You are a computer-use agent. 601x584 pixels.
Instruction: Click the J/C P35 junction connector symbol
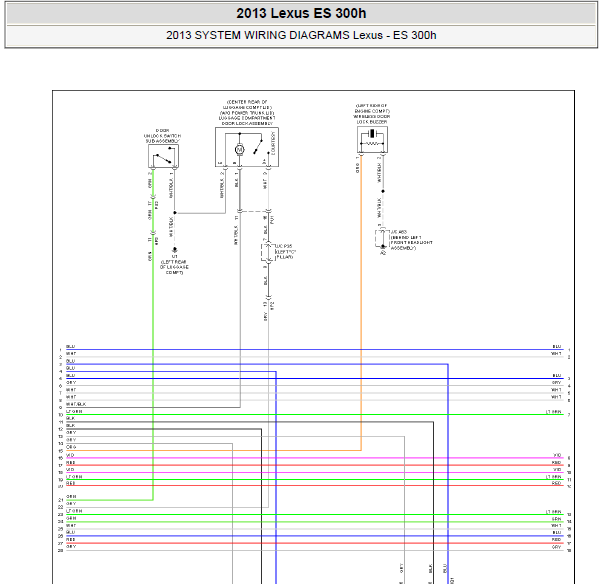[x=268, y=253]
